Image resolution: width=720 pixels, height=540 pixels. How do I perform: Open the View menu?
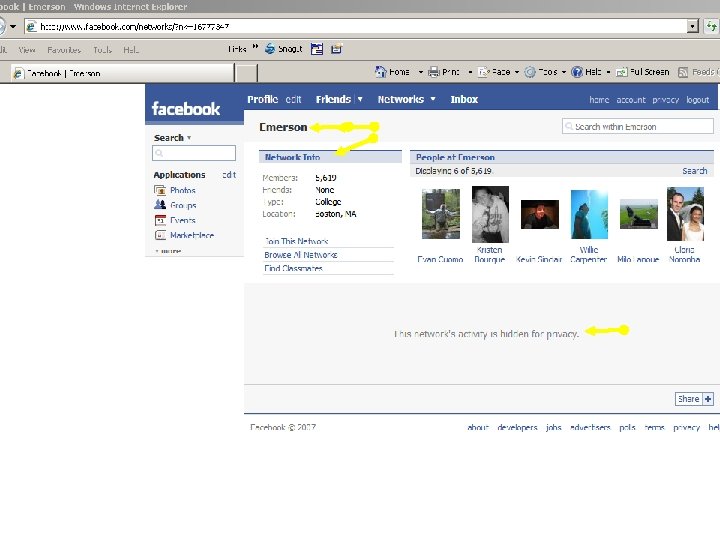tap(27, 50)
